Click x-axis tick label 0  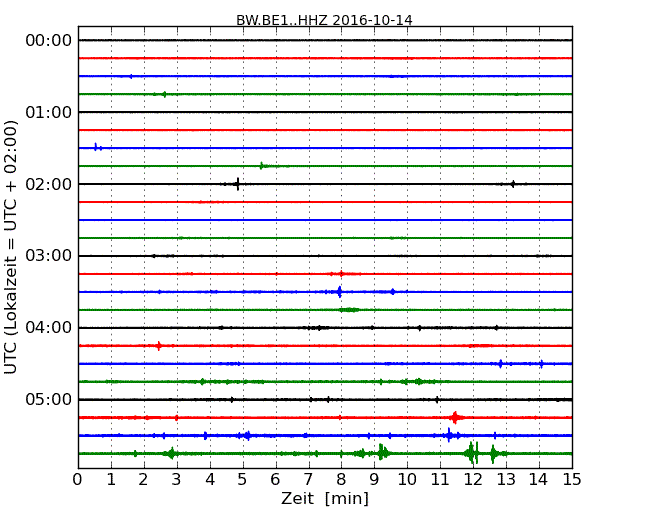coord(78,479)
